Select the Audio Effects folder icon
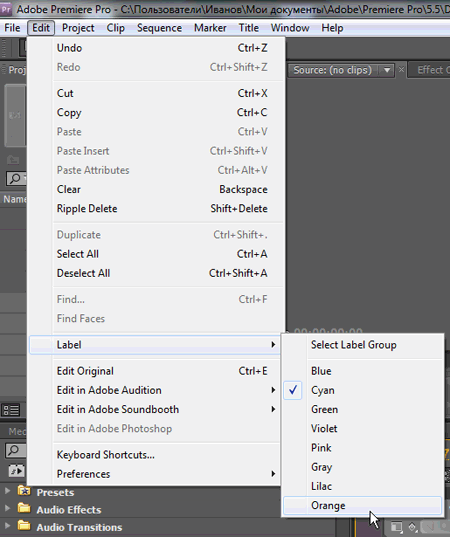450x537 pixels. [24, 508]
